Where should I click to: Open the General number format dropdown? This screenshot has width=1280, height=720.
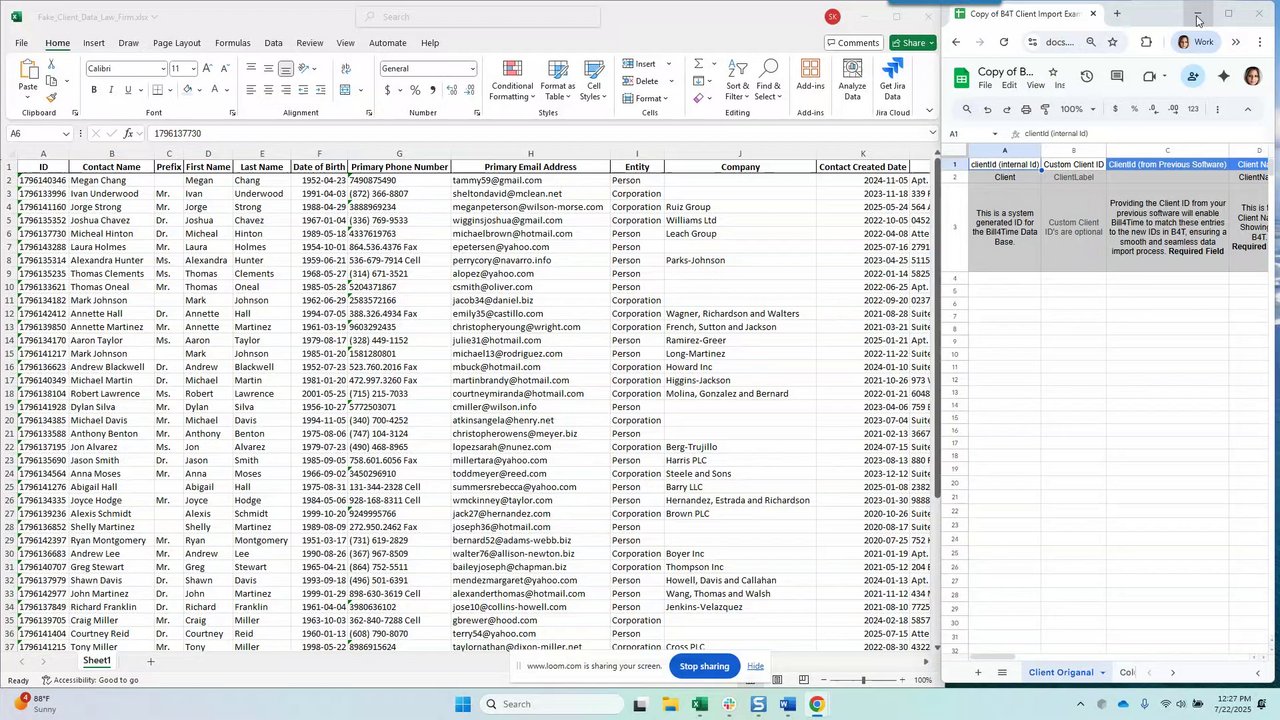pyautogui.click(x=472, y=69)
